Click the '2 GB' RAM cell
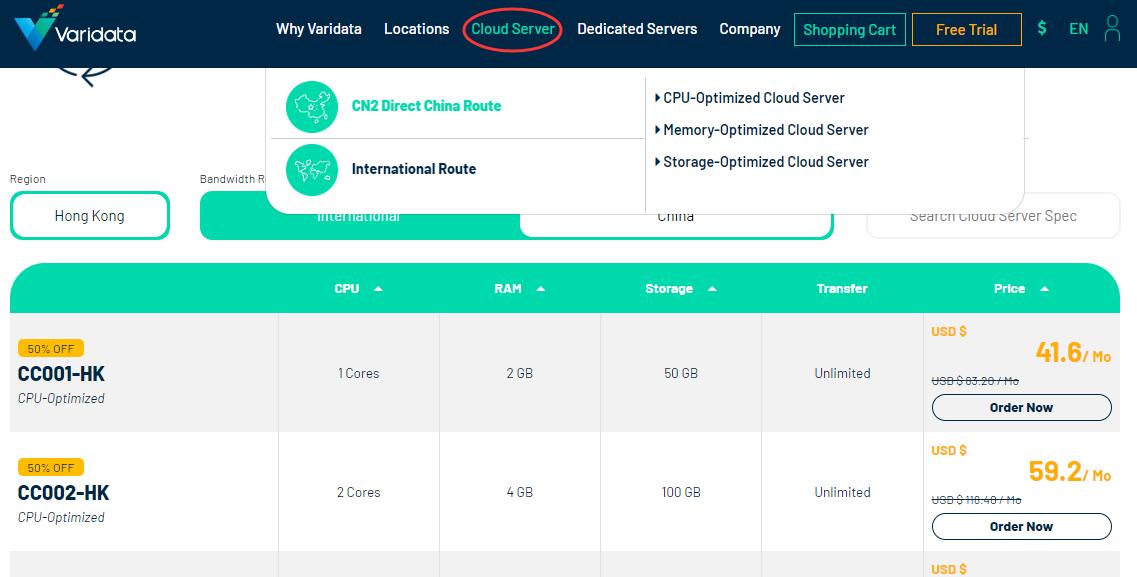The height and width of the screenshot is (577, 1137). (519, 373)
